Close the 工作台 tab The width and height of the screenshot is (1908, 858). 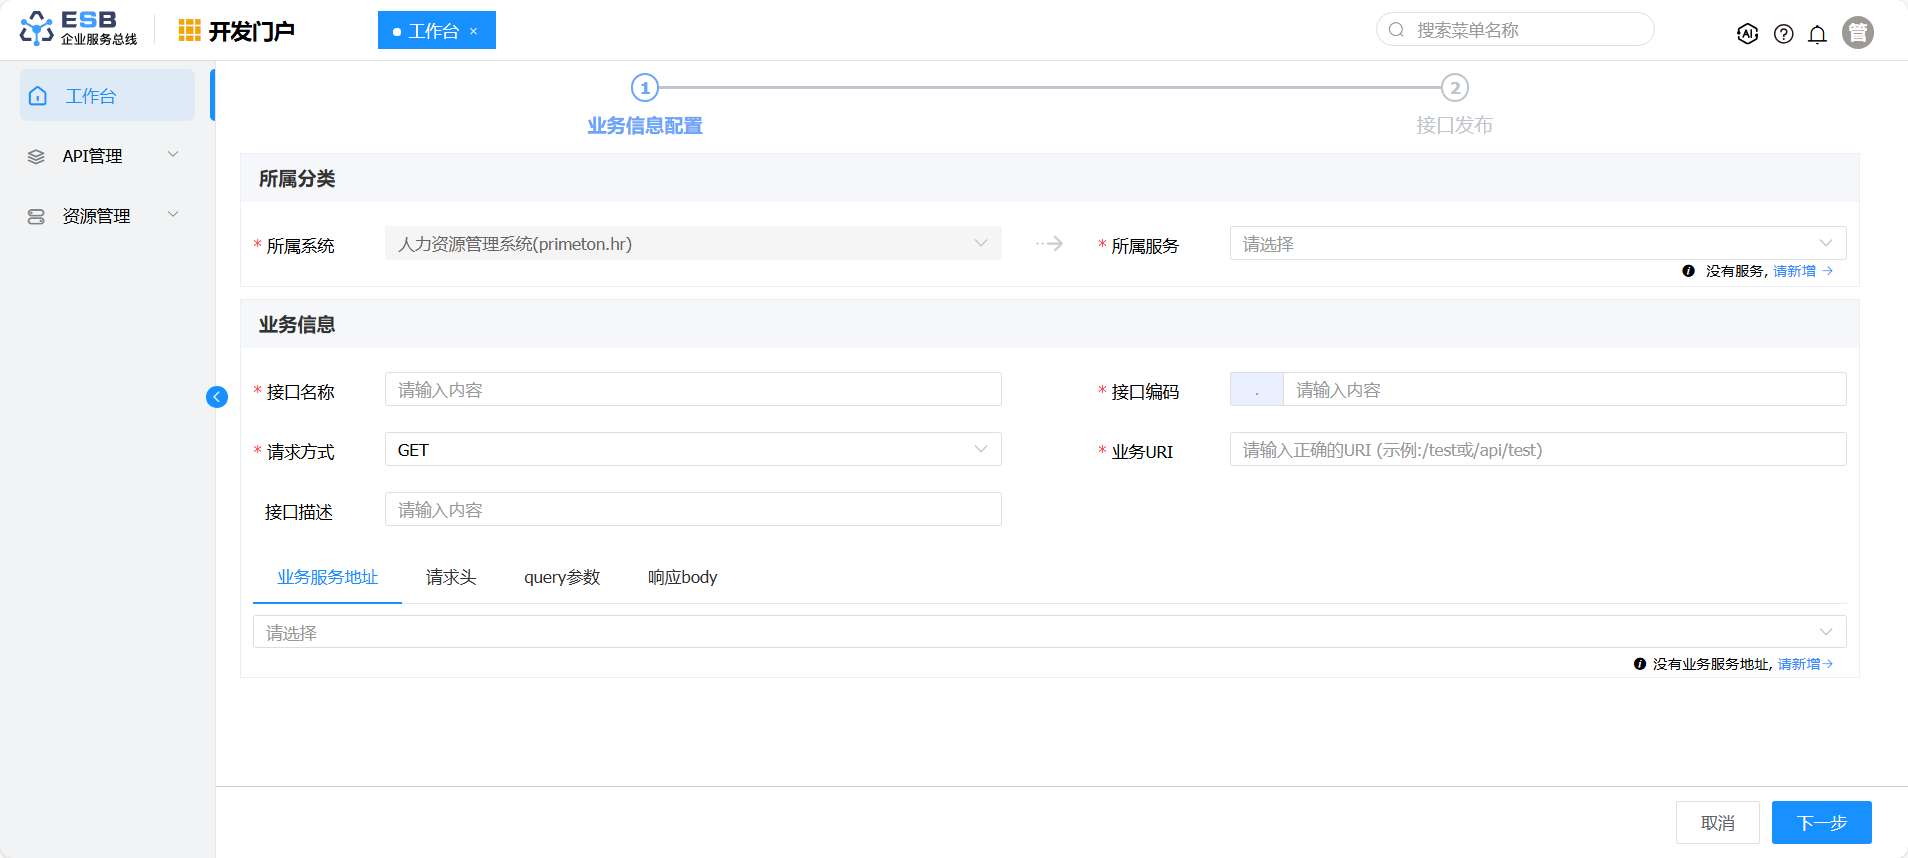[474, 32]
